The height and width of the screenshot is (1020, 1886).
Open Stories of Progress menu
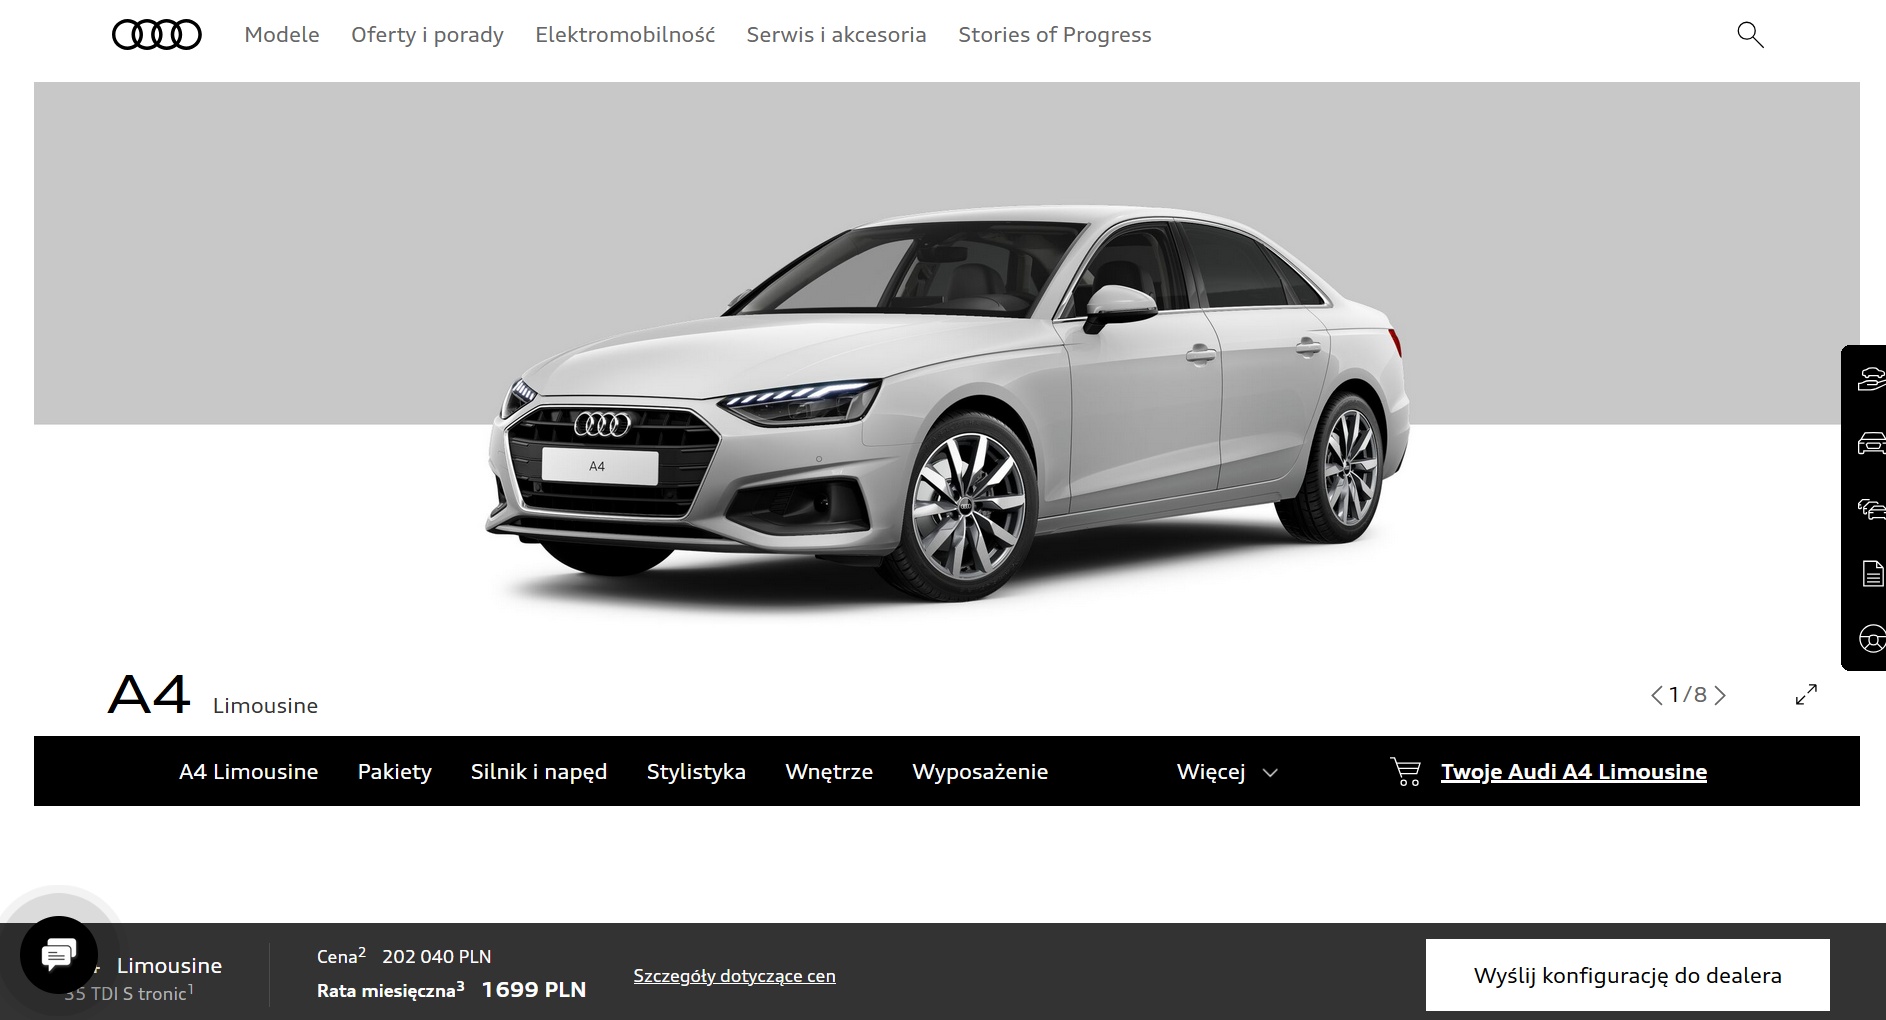1054,35
